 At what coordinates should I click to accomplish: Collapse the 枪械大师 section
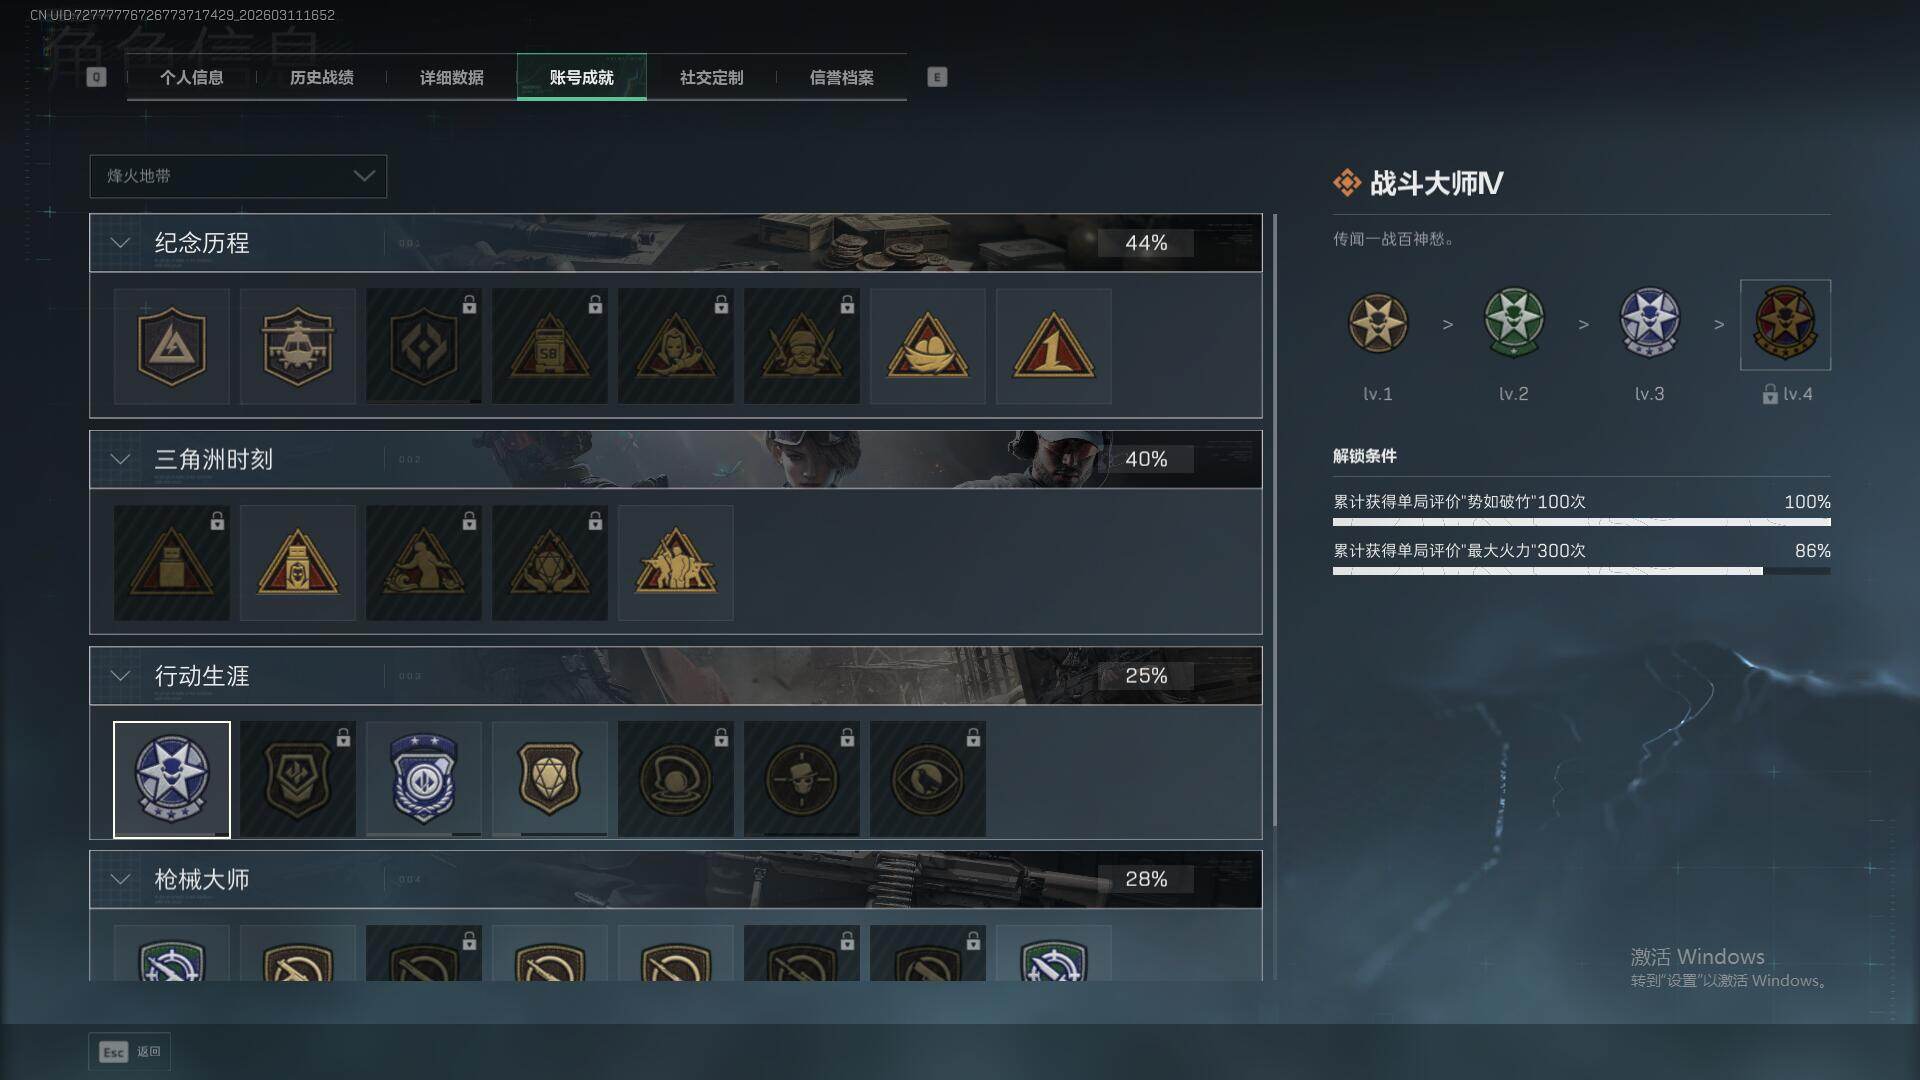coord(120,879)
